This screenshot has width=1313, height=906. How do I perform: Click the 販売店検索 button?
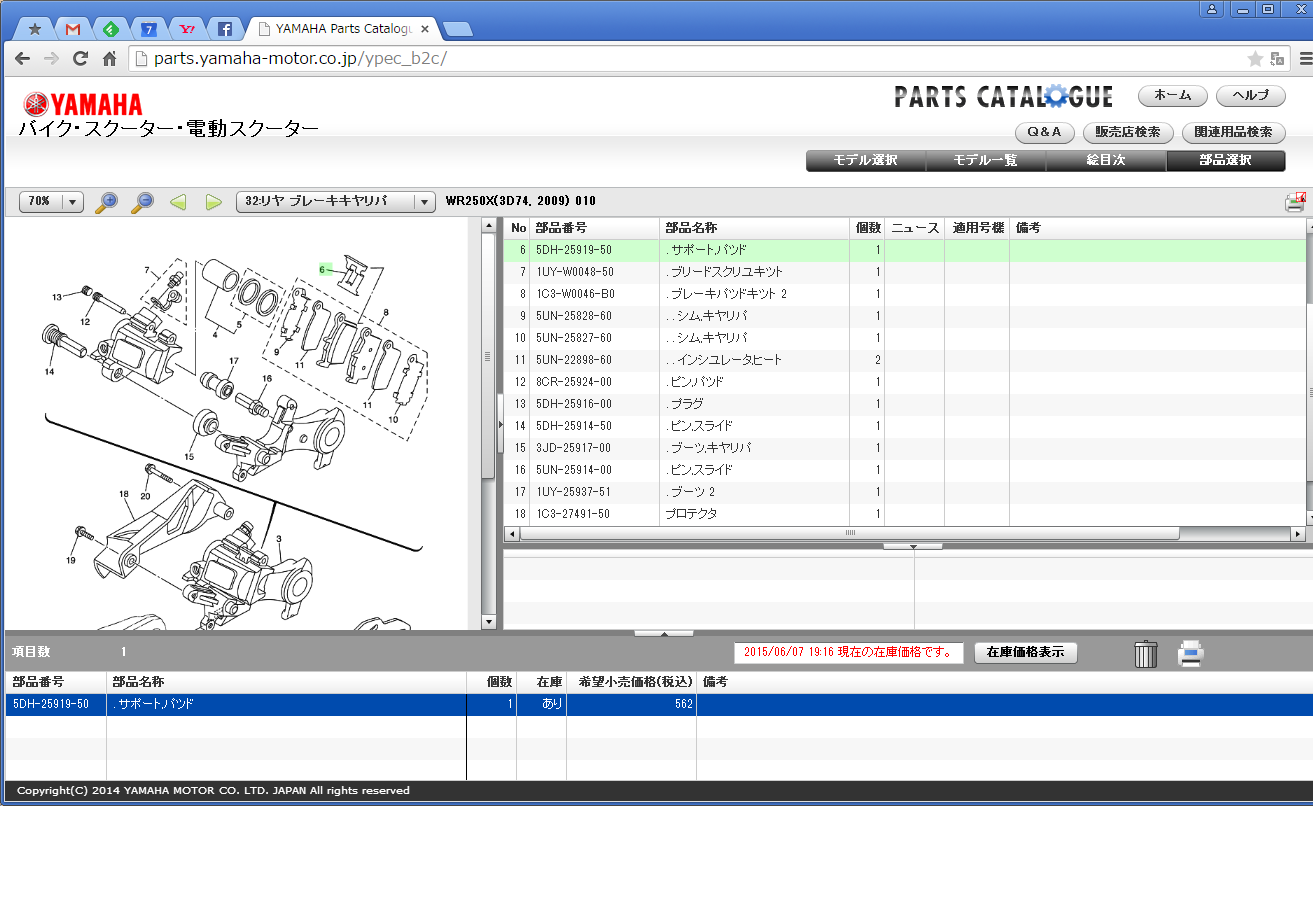pyautogui.click(x=1128, y=132)
